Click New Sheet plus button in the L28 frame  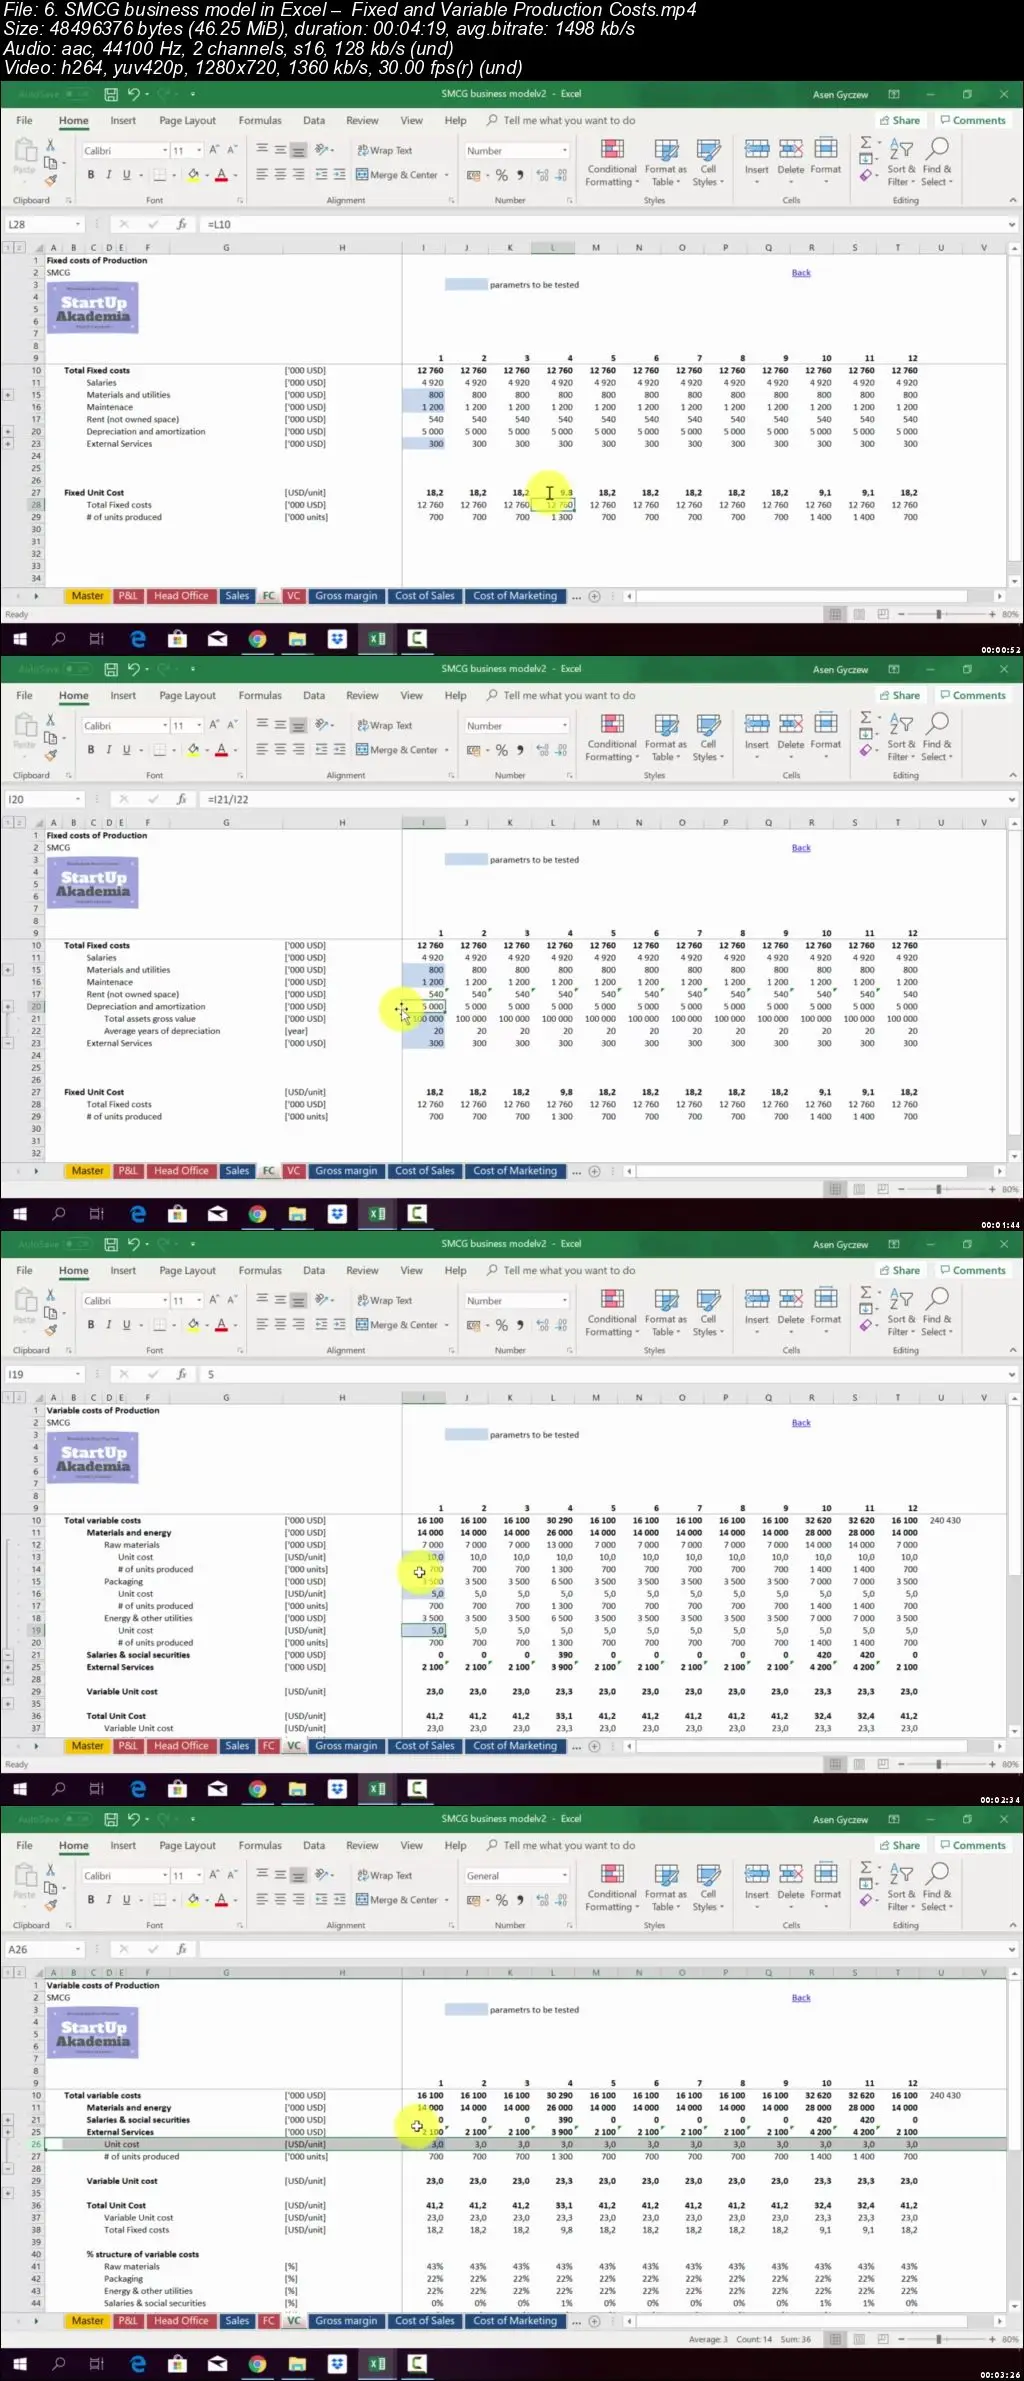(594, 596)
